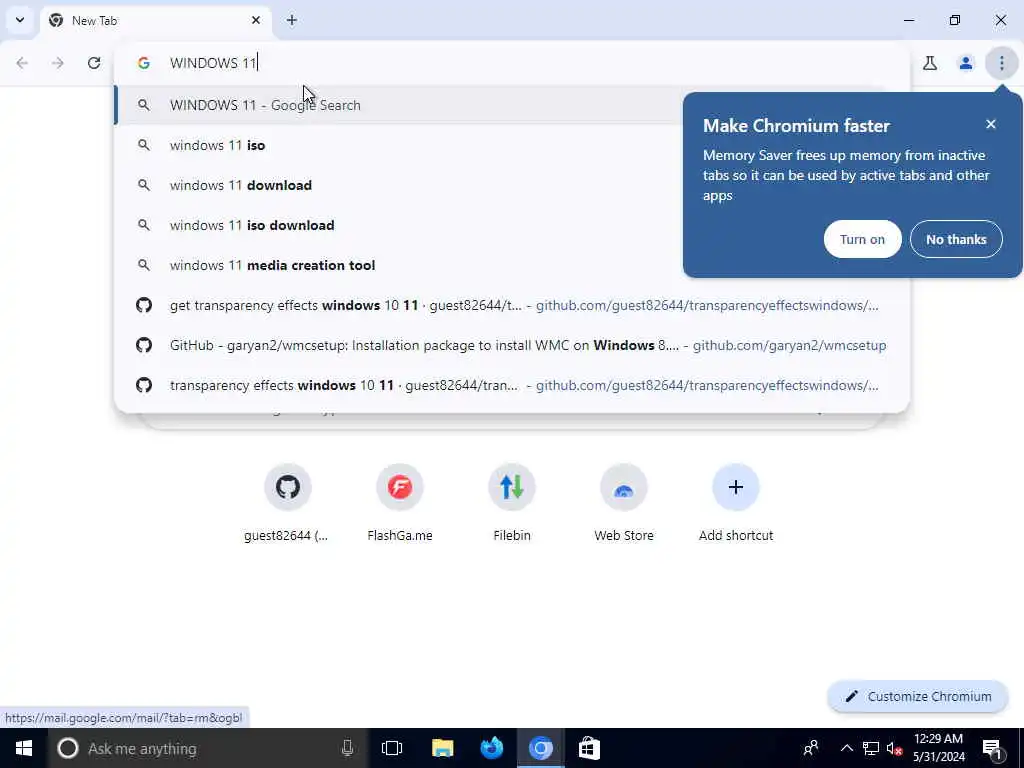This screenshot has height=768, width=1024.
Task: Open the last transparency effects windows 10 11 suggestion
Action: click(511, 385)
